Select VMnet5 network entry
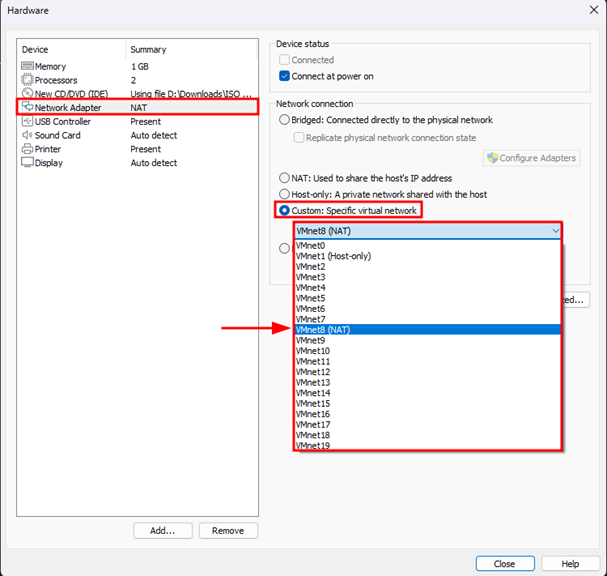Image resolution: width=607 pixels, height=576 pixels. click(x=428, y=298)
